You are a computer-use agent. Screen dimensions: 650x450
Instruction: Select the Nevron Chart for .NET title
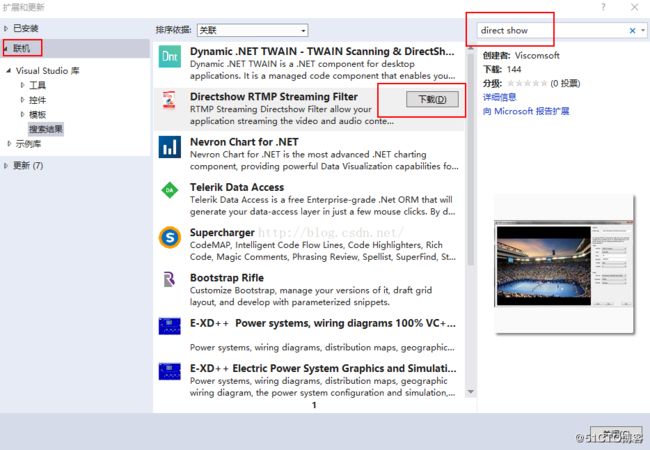(x=244, y=142)
